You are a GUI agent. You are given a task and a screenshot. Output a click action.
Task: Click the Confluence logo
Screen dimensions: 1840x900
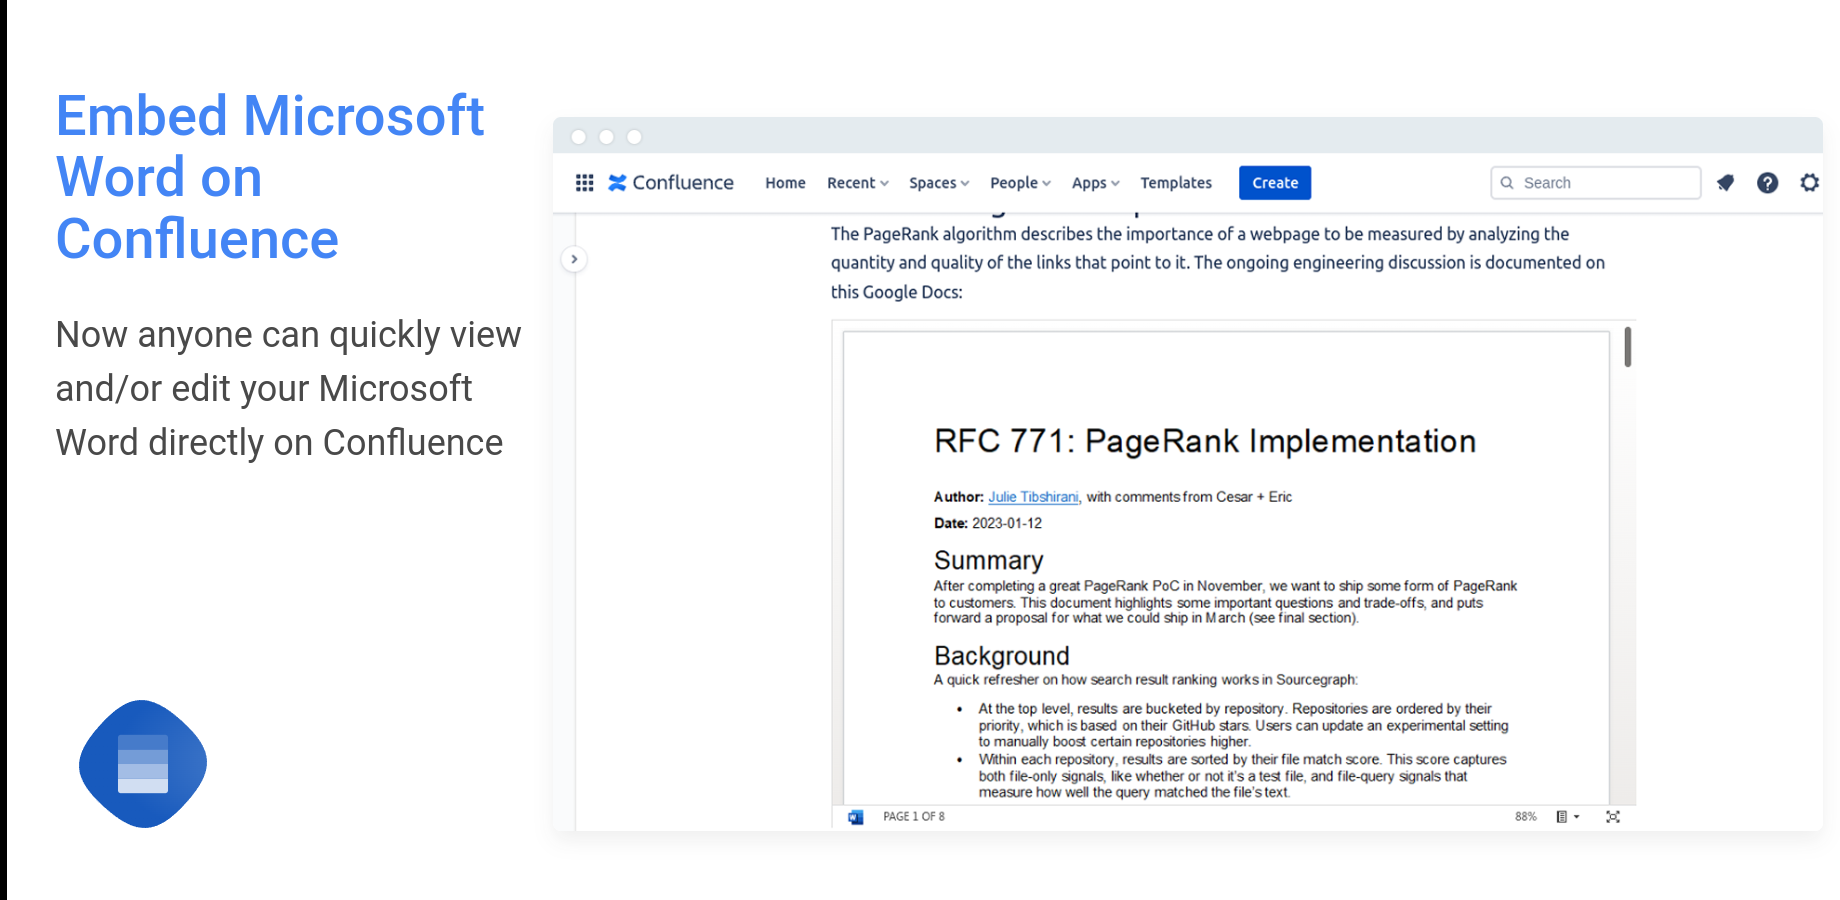click(x=671, y=183)
